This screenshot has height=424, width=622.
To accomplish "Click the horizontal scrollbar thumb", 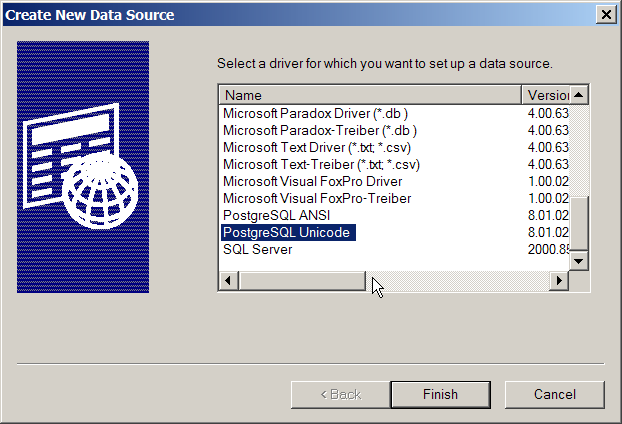I will point(302,280).
